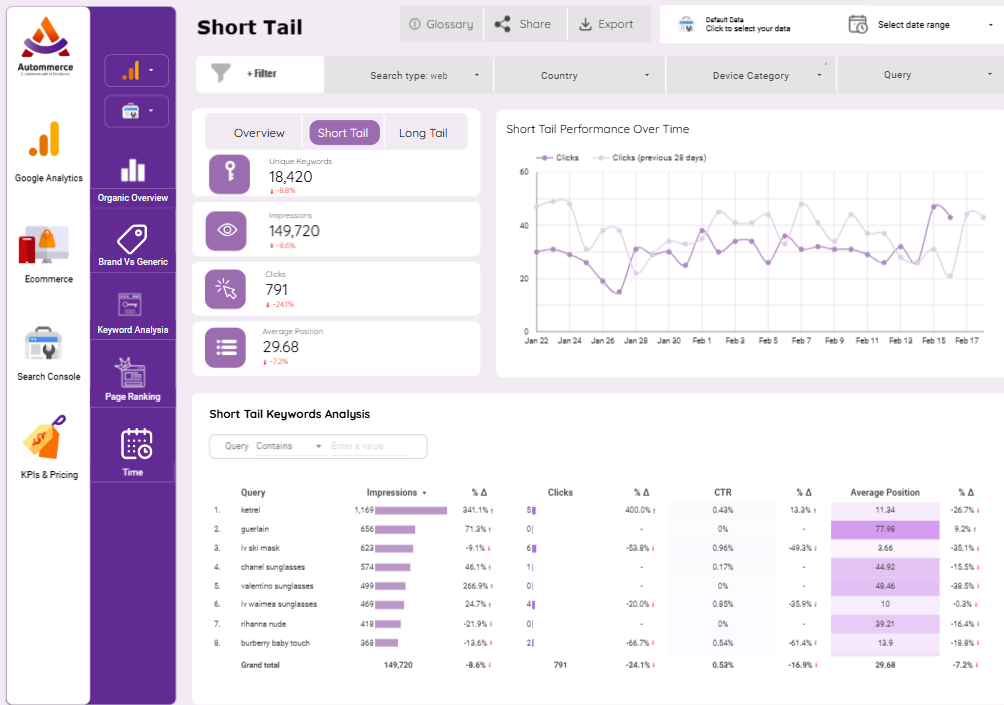Click the Average Position list icon
The height and width of the screenshot is (705, 1004).
pyautogui.click(x=225, y=348)
